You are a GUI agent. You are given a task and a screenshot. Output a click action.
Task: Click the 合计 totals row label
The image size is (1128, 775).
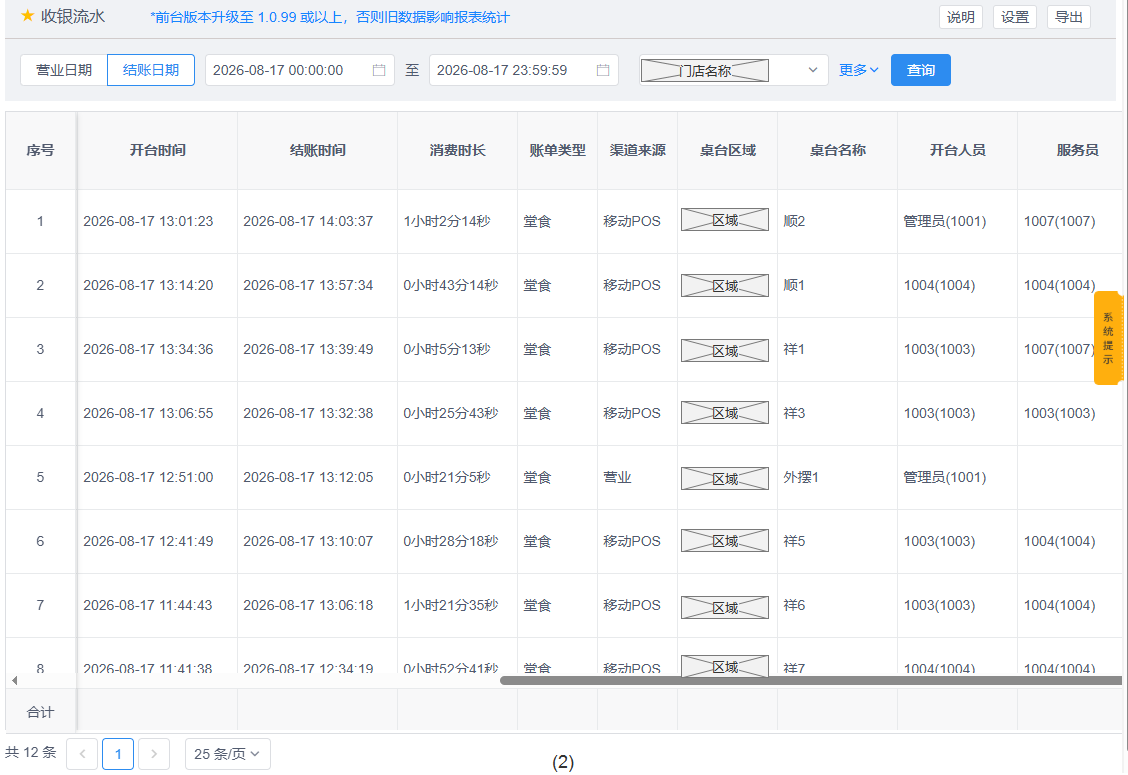[x=40, y=712]
